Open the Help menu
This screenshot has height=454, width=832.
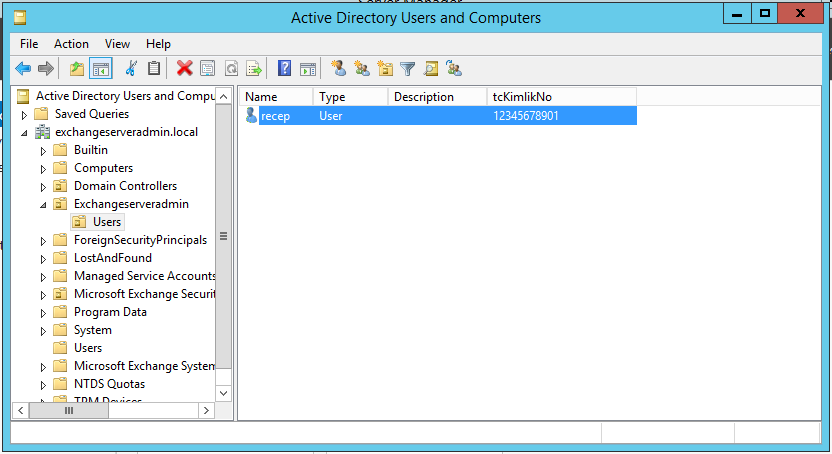(158, 44)
